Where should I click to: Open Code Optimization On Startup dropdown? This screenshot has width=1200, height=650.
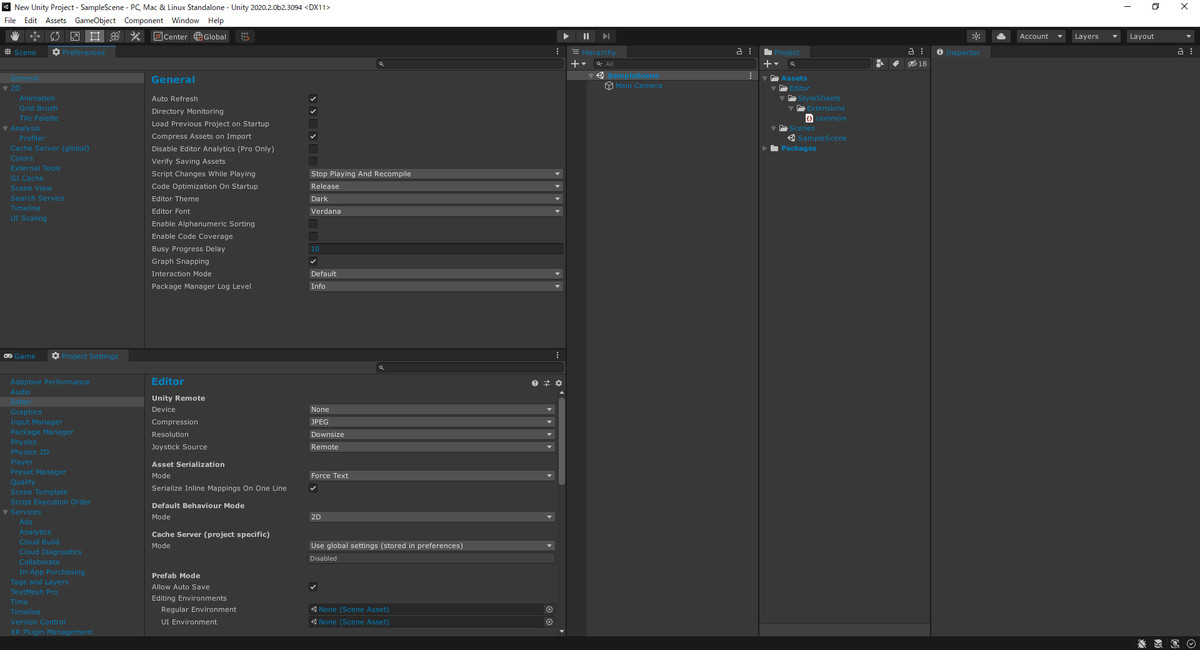pos(435,186)
